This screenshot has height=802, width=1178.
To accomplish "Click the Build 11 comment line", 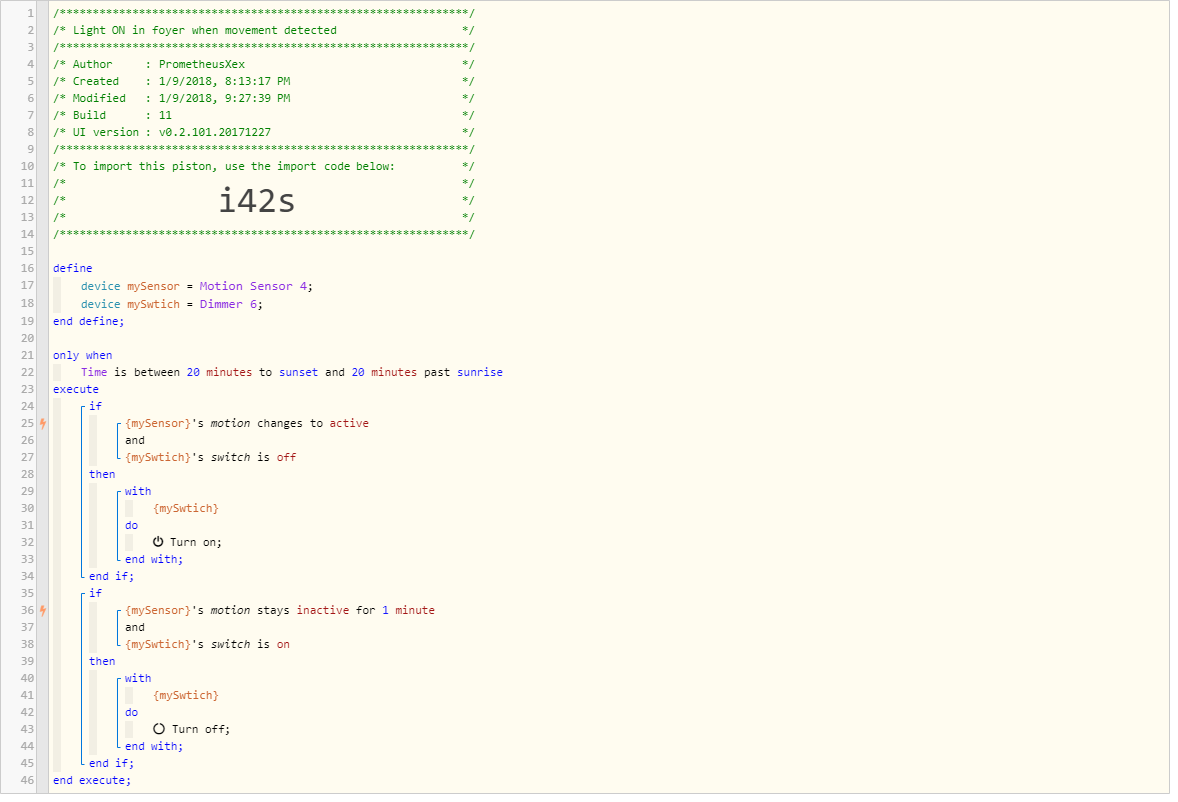I will 264,116.
